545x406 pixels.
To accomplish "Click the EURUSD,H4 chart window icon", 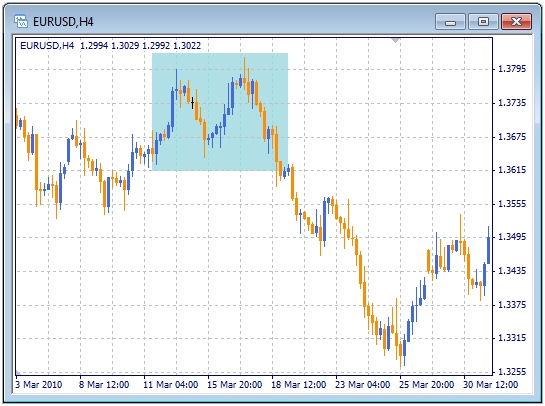I will pyautogui.click(x=21, y=21).
